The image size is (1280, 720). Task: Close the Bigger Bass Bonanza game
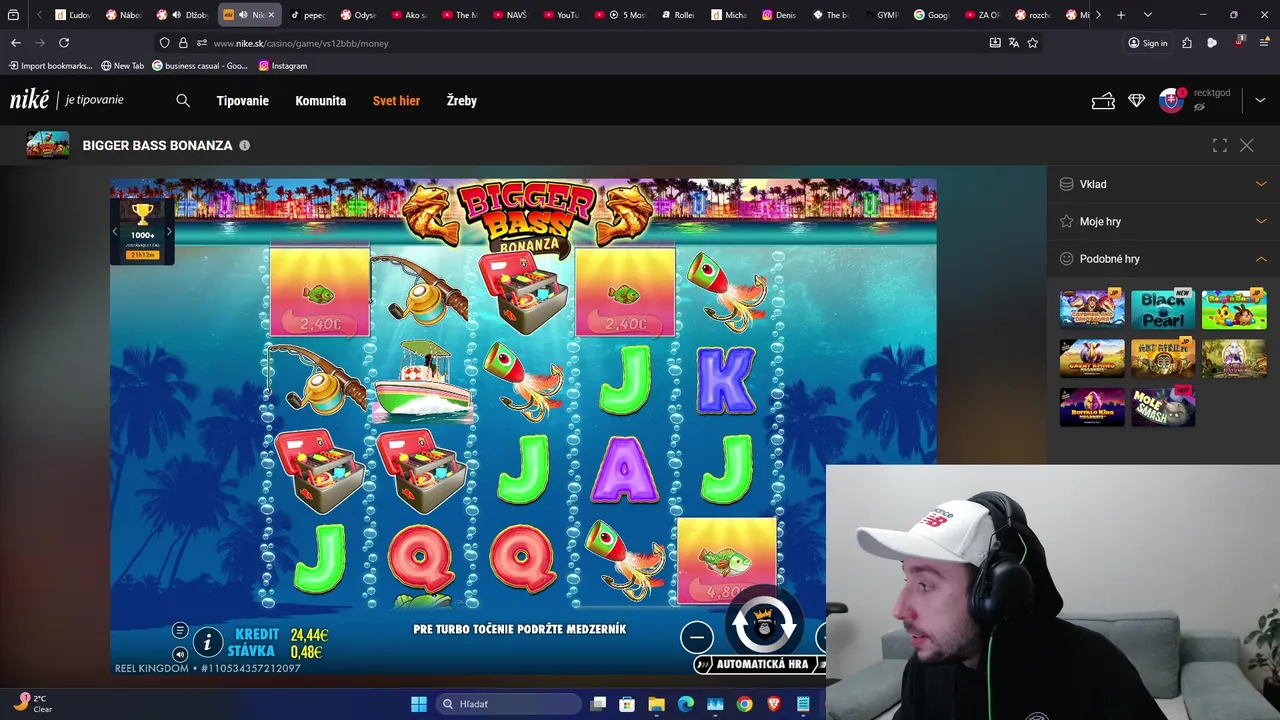[x=1247, y=146]
